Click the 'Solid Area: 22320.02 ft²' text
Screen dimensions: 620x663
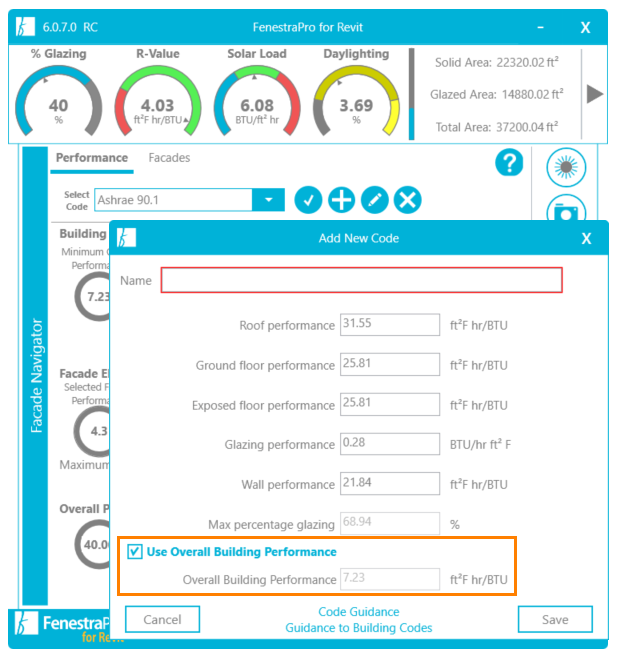(x=497, y=62)
